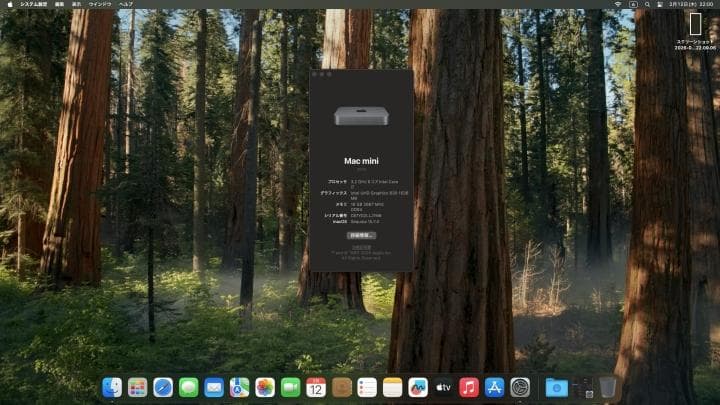720x405 pixels.
Task: Close the About This Mac window
Action: (x=315, y=74)
